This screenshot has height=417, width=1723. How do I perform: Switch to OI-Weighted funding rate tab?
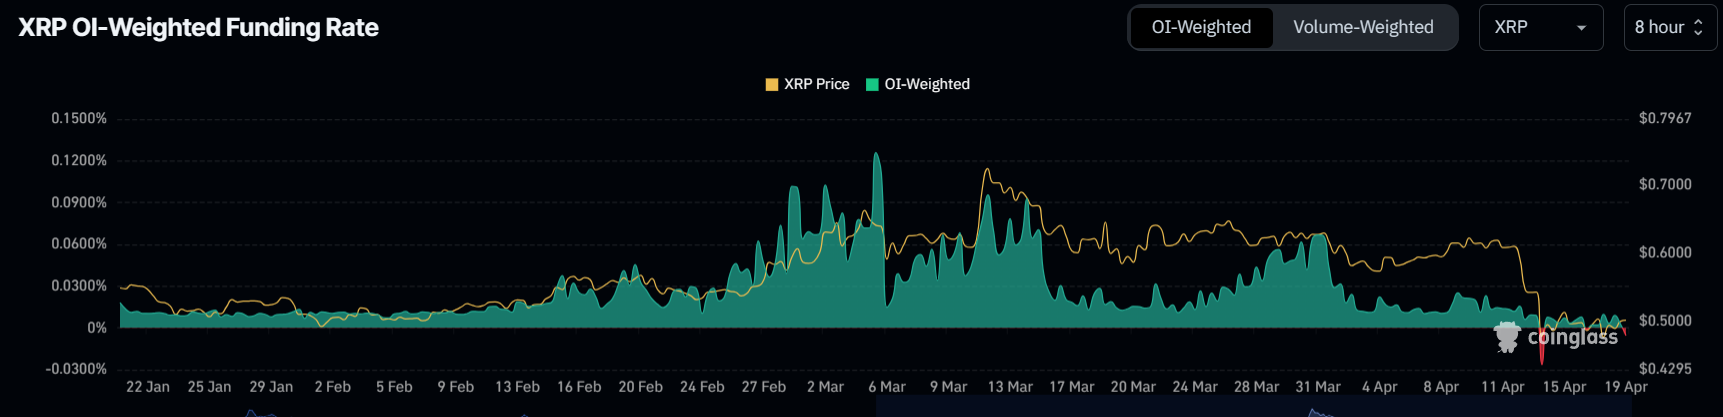point(1201,27)
